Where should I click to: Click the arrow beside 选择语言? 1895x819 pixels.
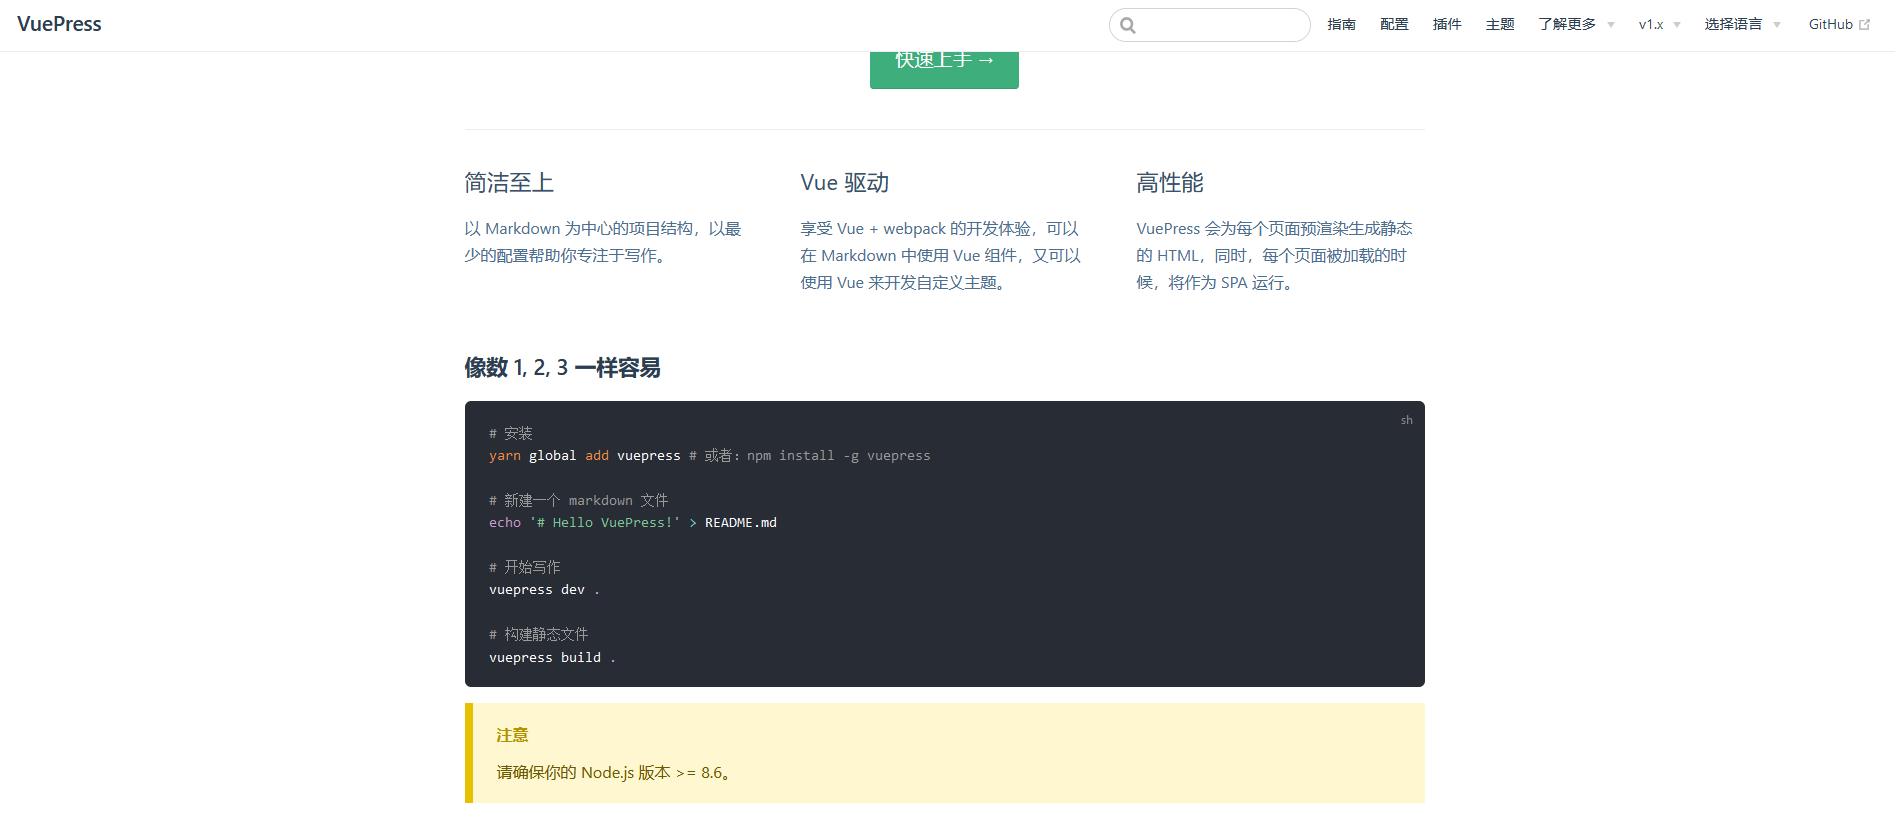coord(1776,25)
